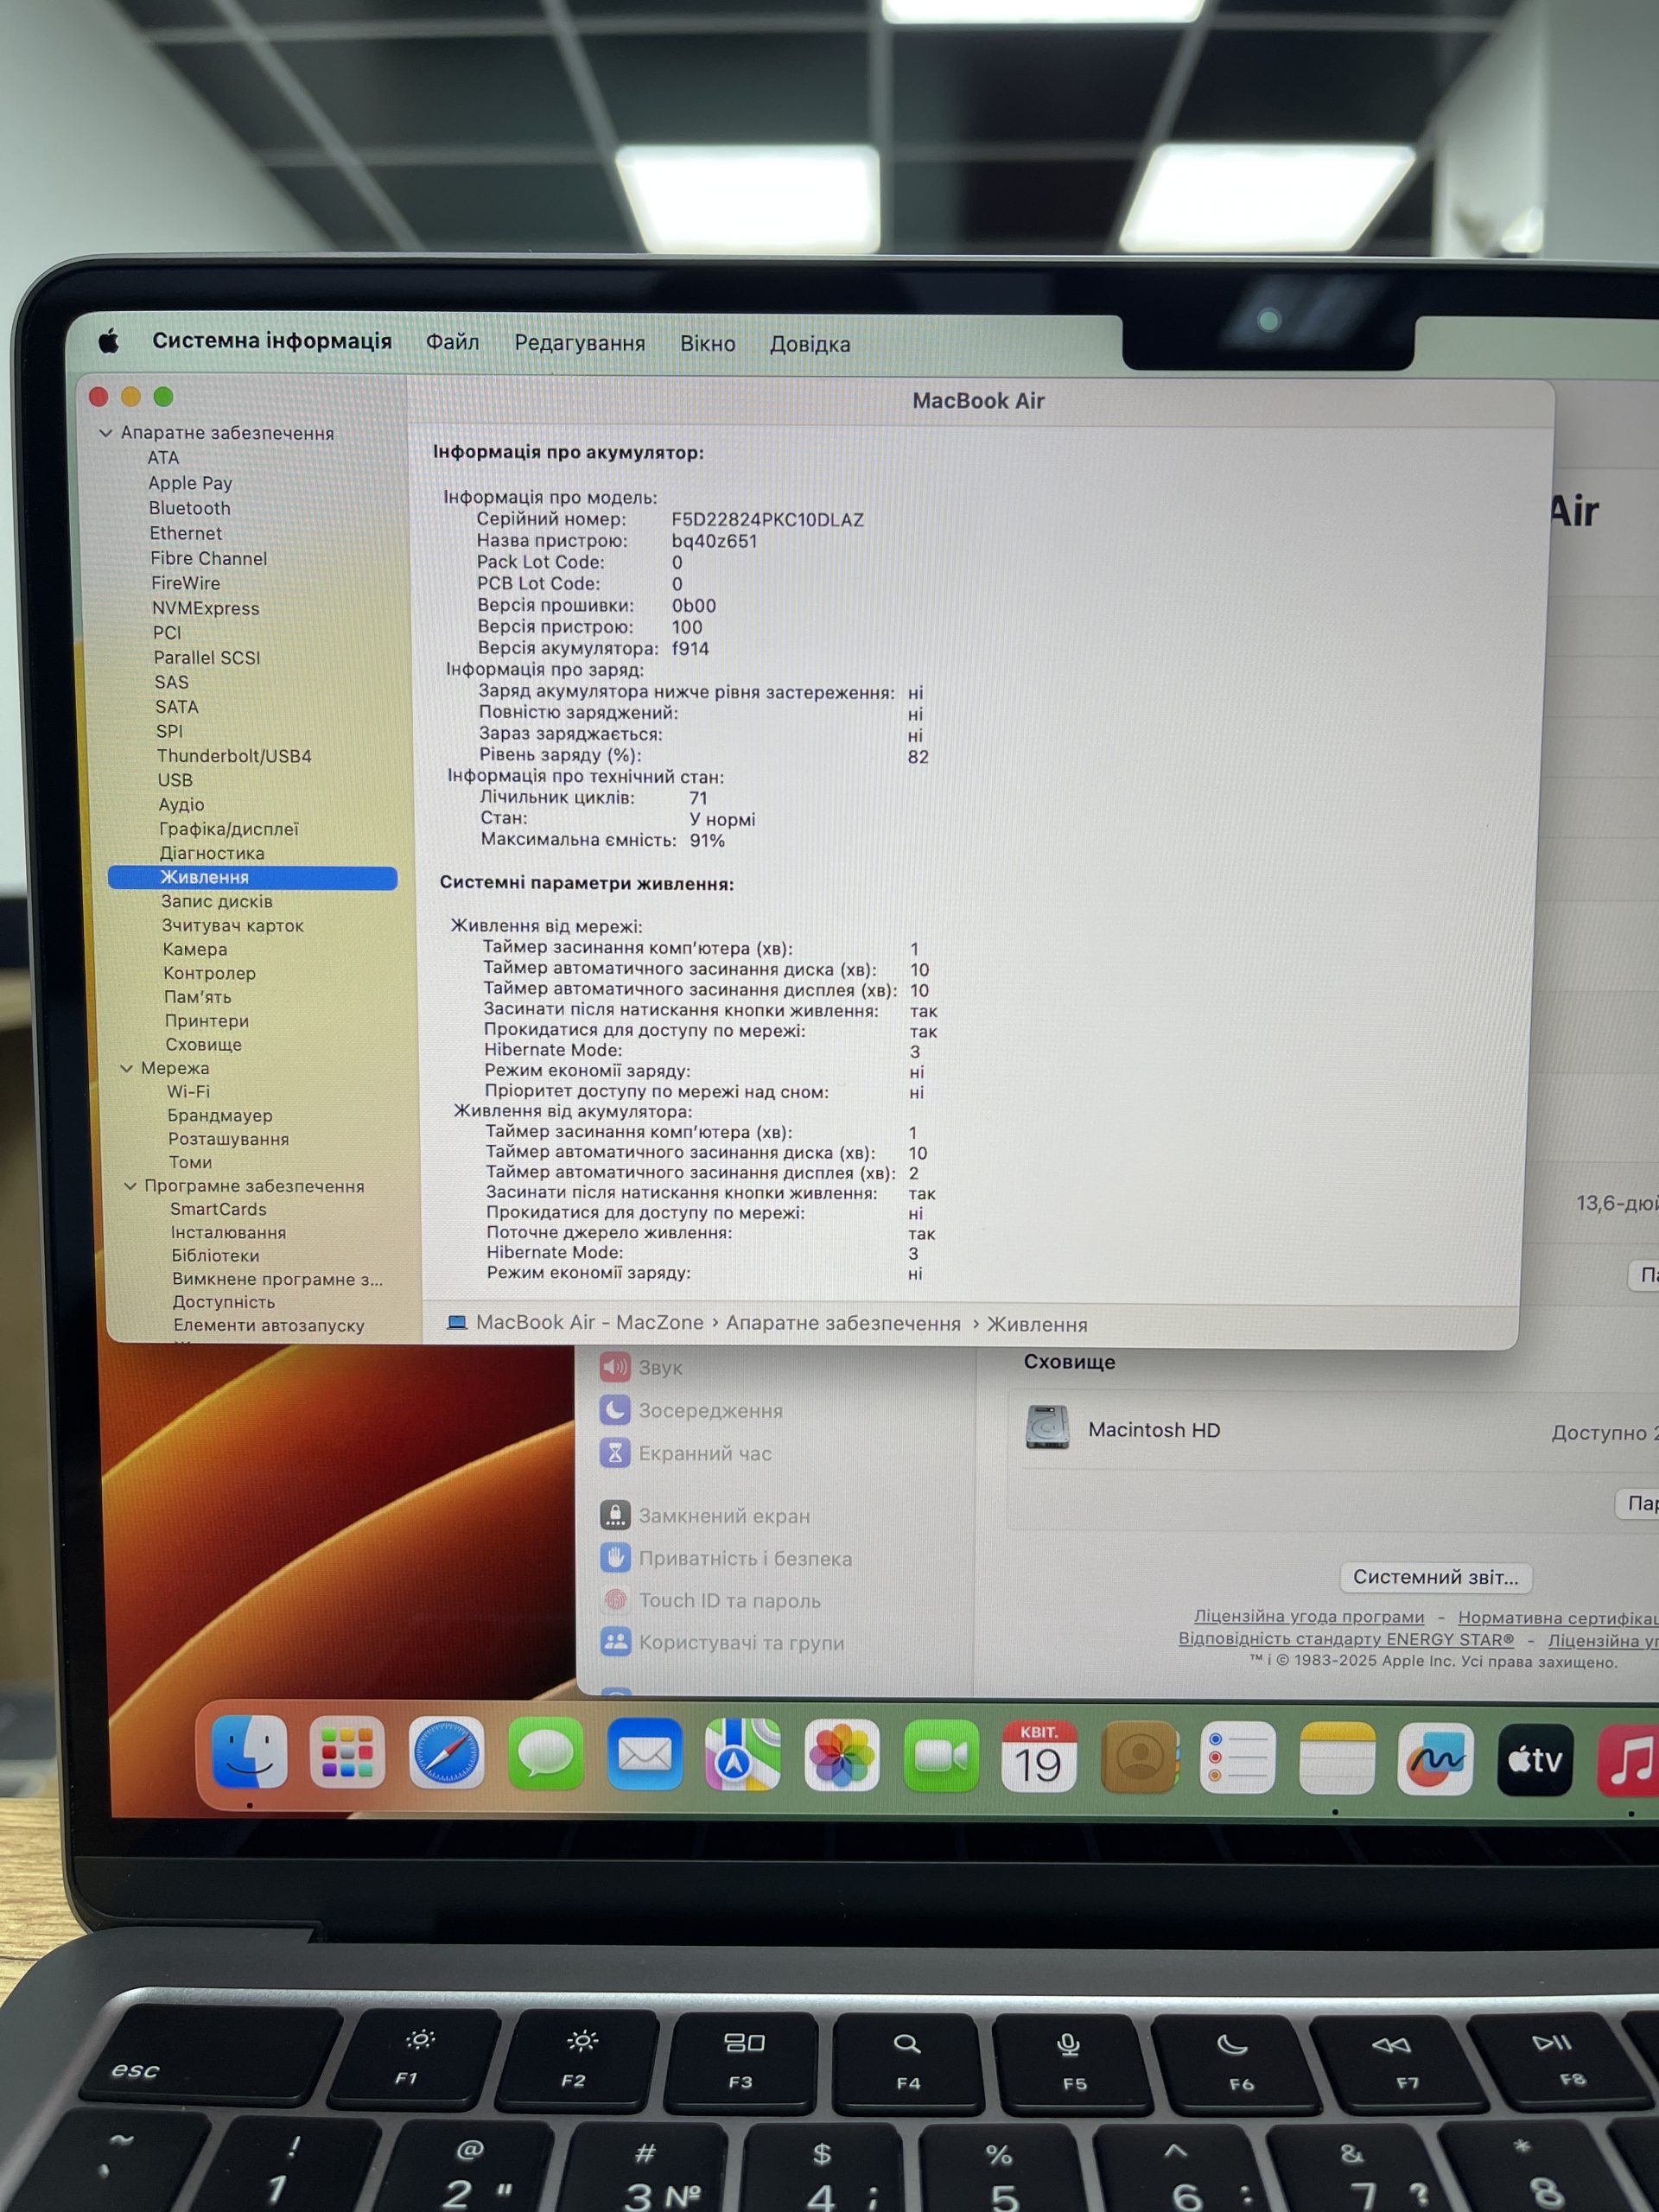Click the Зосередження moon icon in Settings
This screenshot has height=2212, width=1659.
(x=615, y=1410)
